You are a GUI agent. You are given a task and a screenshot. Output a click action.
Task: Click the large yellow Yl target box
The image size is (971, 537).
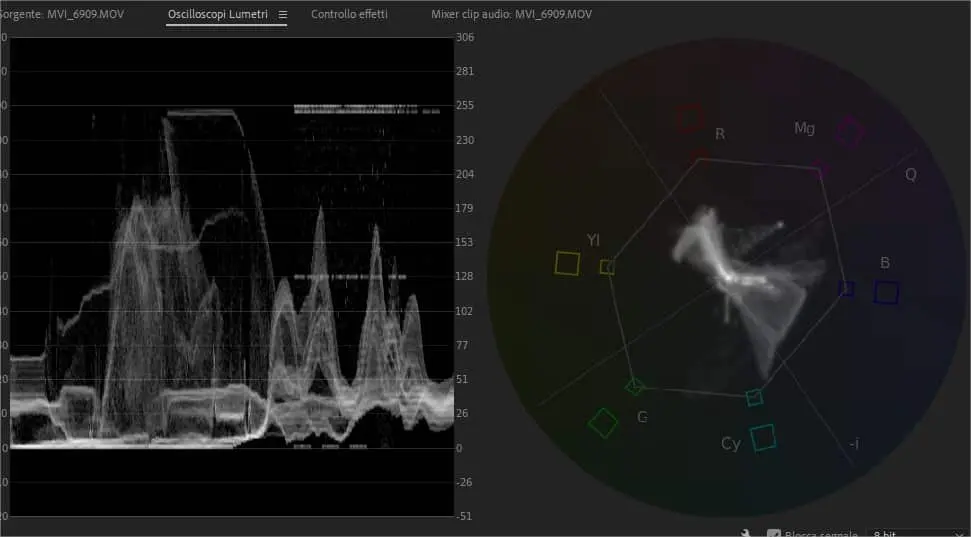tap(567, 263)
